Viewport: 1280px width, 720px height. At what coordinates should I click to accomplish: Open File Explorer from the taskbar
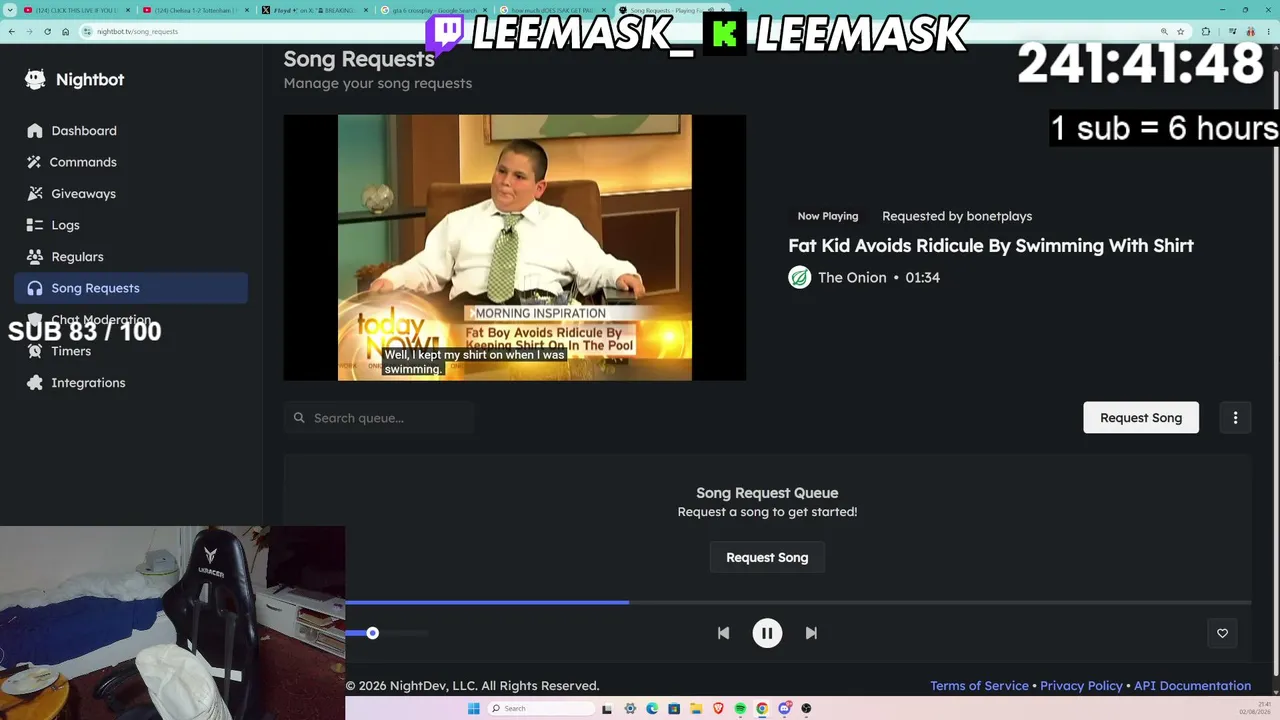point(696,709)
